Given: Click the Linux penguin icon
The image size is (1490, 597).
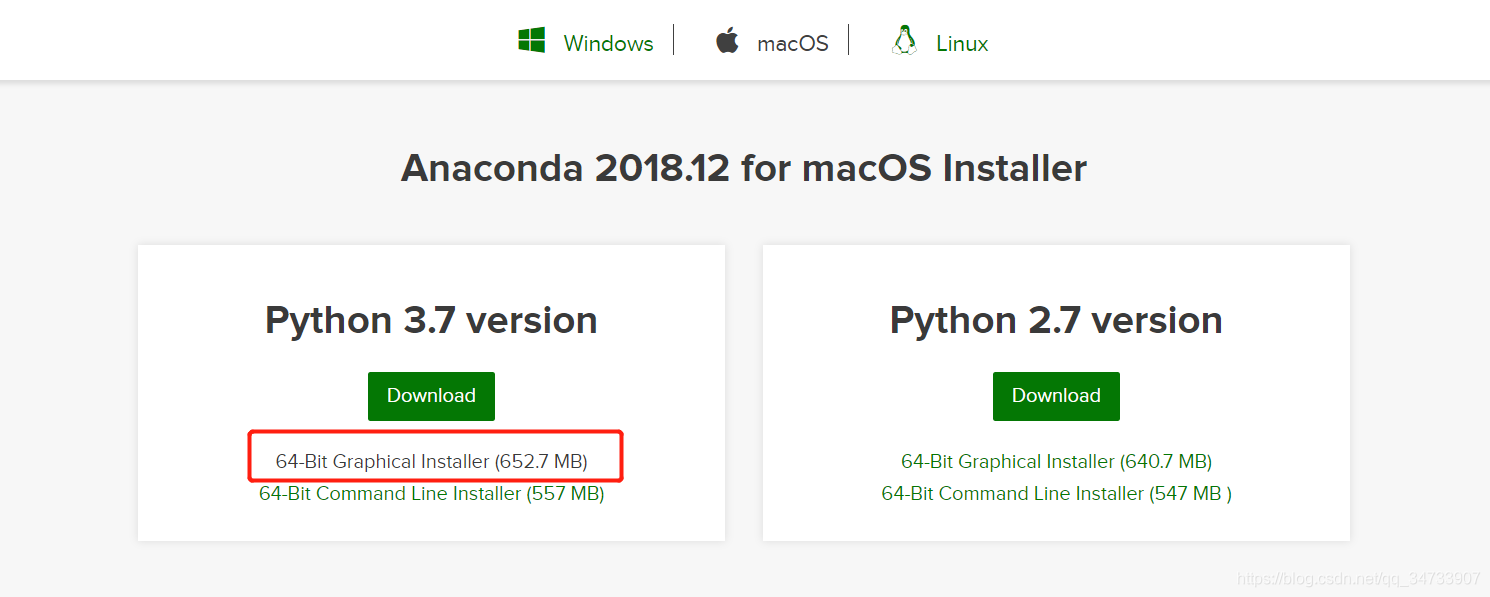Looking at the screenshot, I should (x=904, y=41).
